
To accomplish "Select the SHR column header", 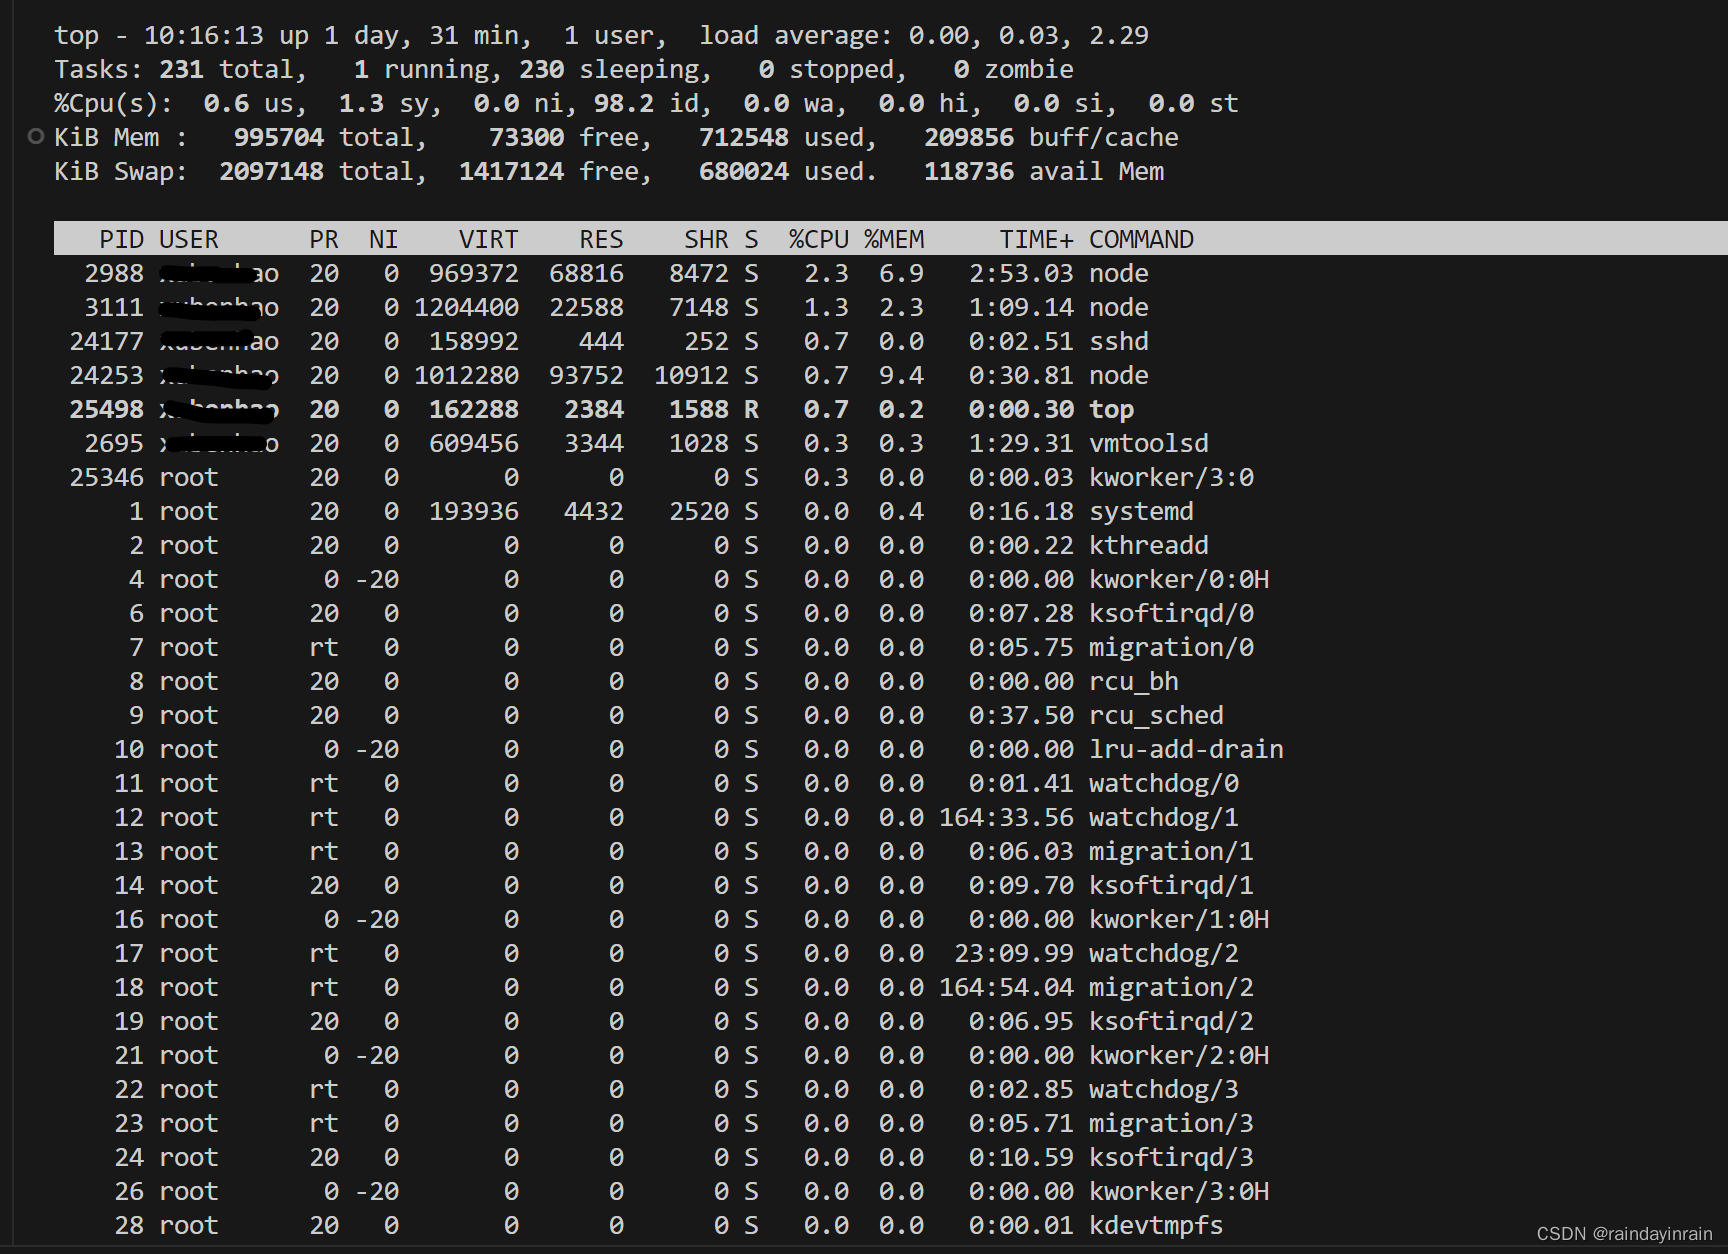I will [706, 240].
